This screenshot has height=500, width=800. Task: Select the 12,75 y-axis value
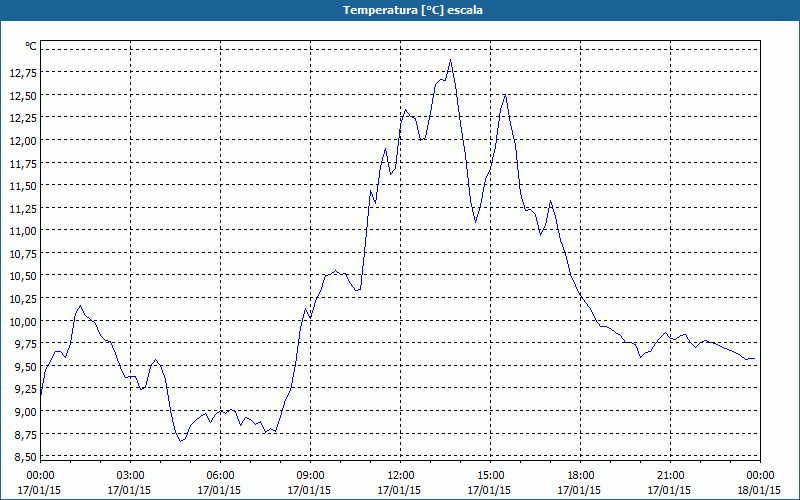(x=23, y=72)
